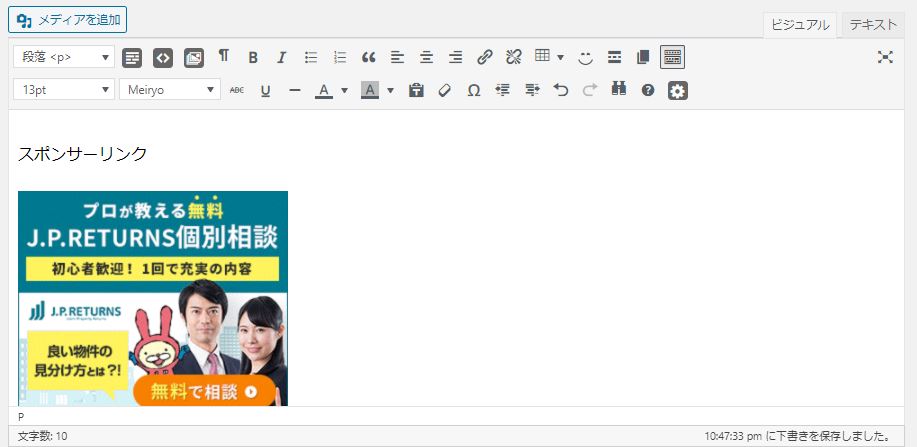Toggle bold formatting
The image size is (917, 447).
point(253,57)
